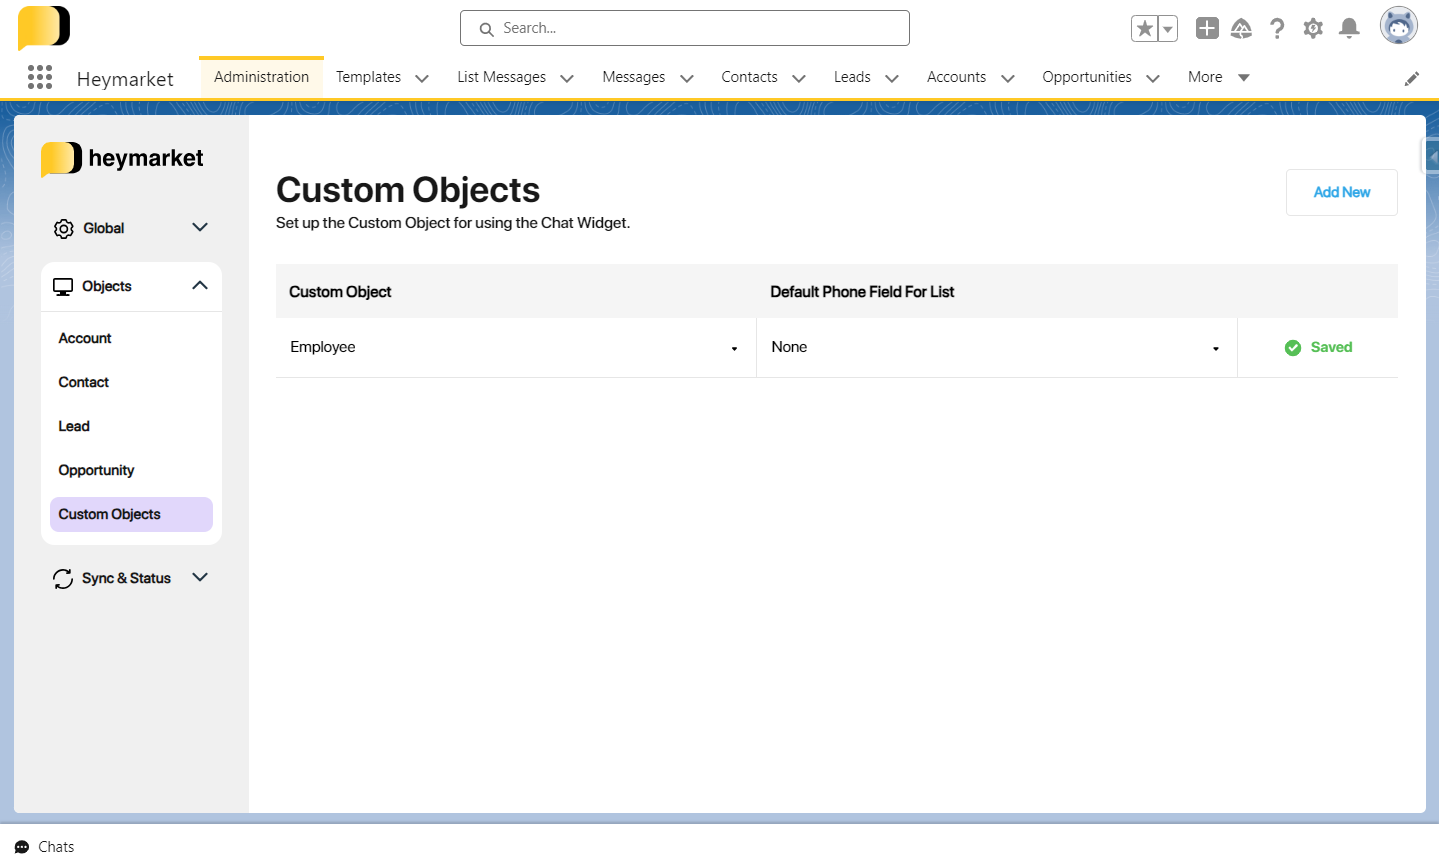This screenshot has width=1439, height=865.
Task: Select Lead in the Objects list
Action: click(74, 426)
